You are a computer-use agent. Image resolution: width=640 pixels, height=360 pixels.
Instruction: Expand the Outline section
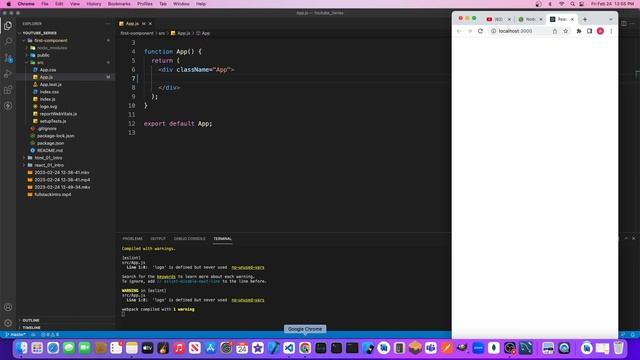tap(31, 320)
